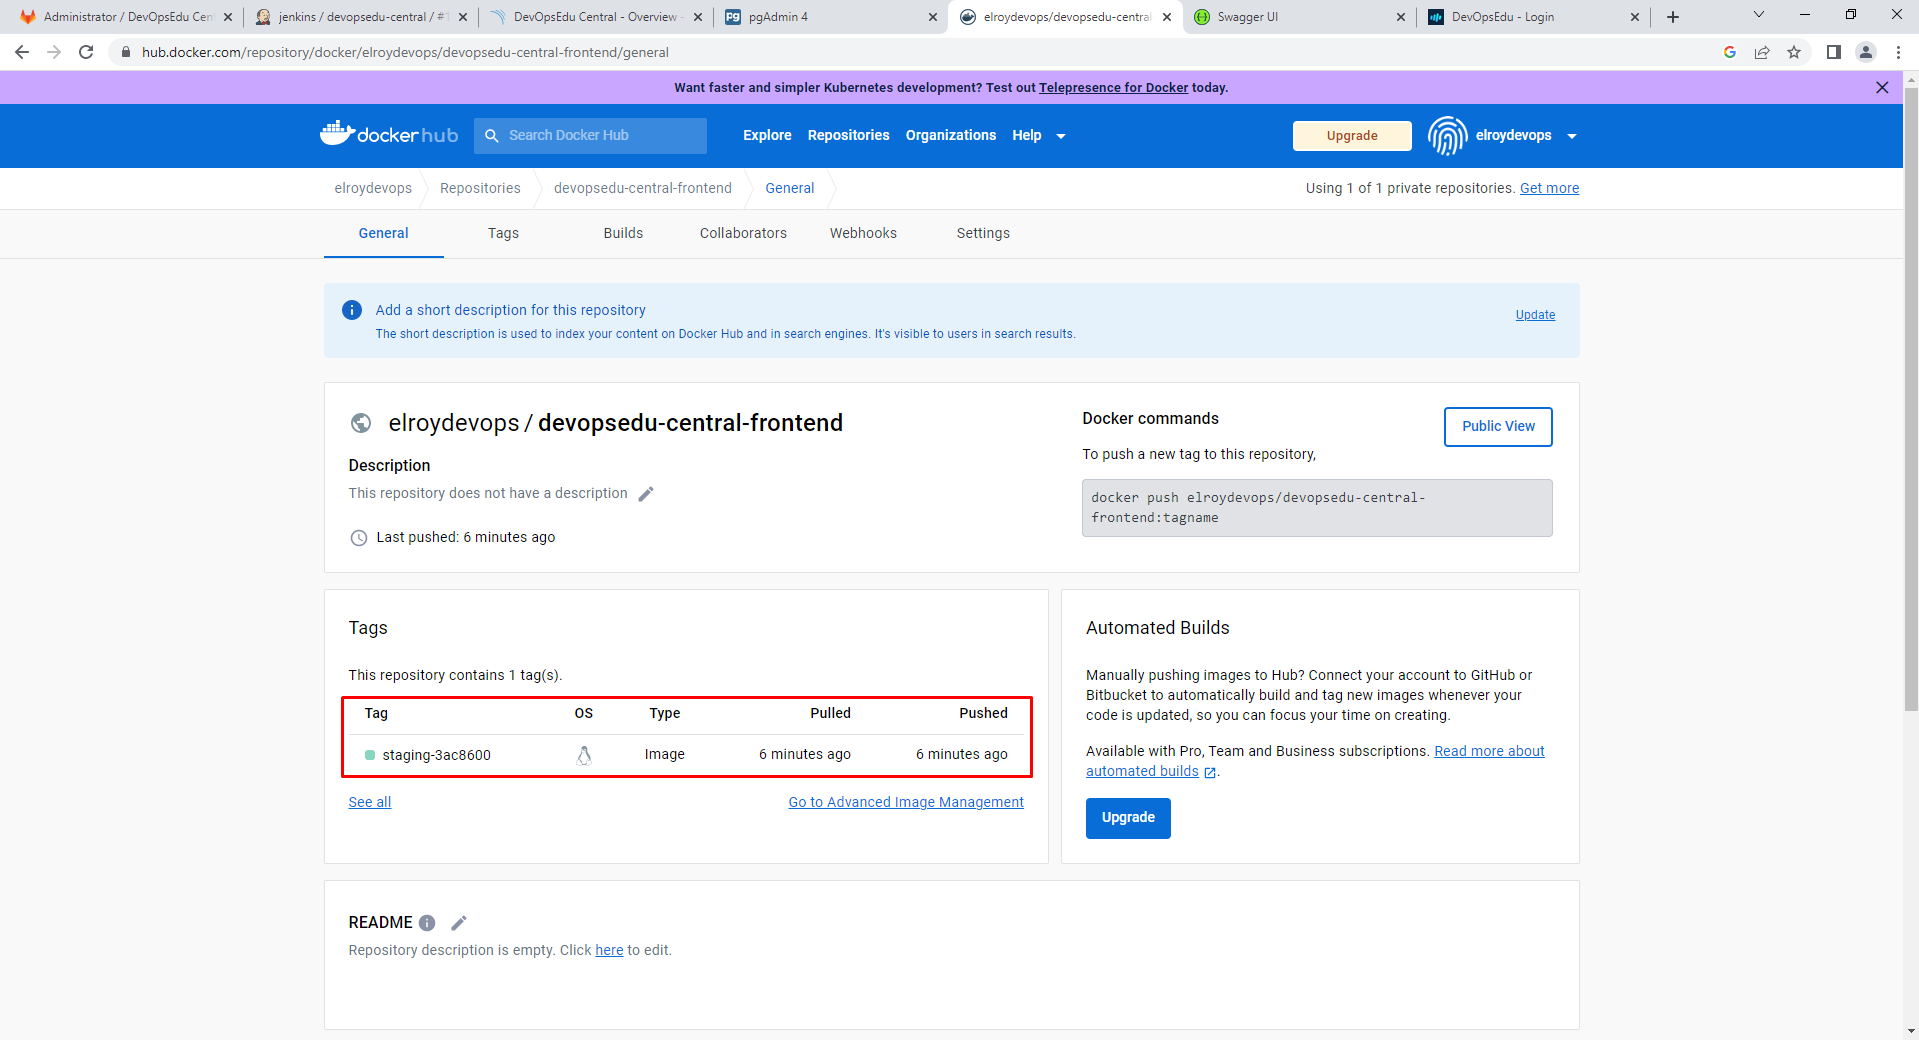Click the browser forward arrow
Viewport: 1919px width, 1040px height.
(54, 52)
